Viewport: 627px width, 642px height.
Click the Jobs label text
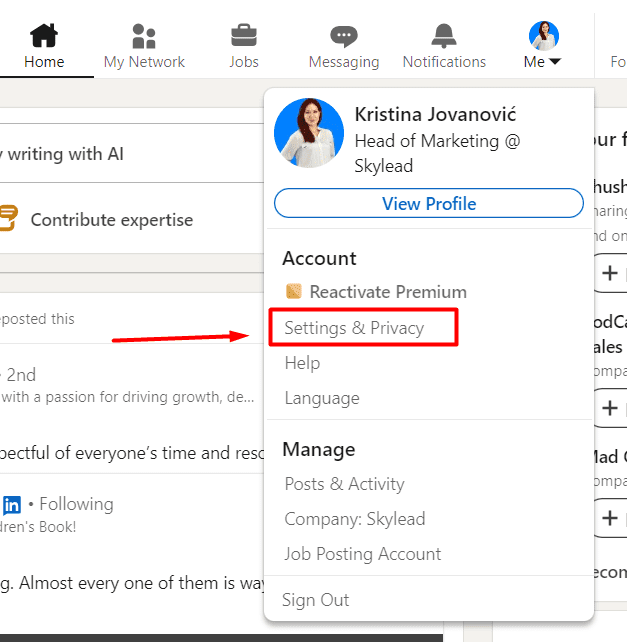(244, 62)
